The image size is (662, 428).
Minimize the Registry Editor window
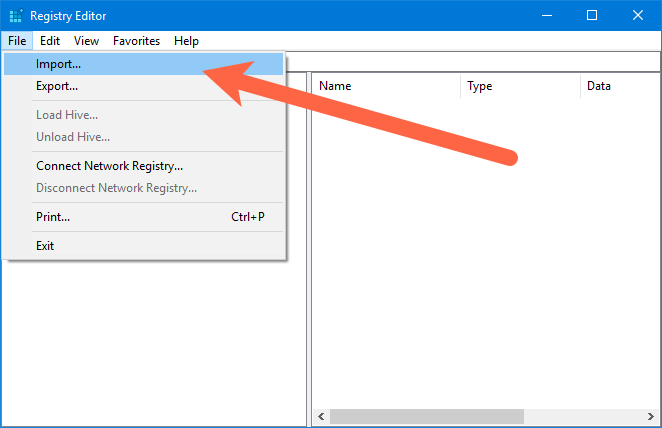coord(547,16)
